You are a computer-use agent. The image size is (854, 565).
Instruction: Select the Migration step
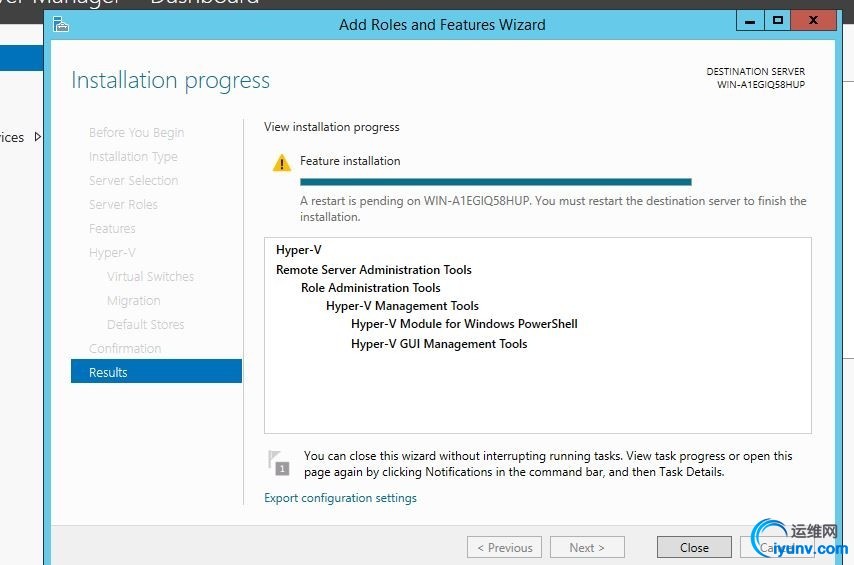[x=133, y=300]
